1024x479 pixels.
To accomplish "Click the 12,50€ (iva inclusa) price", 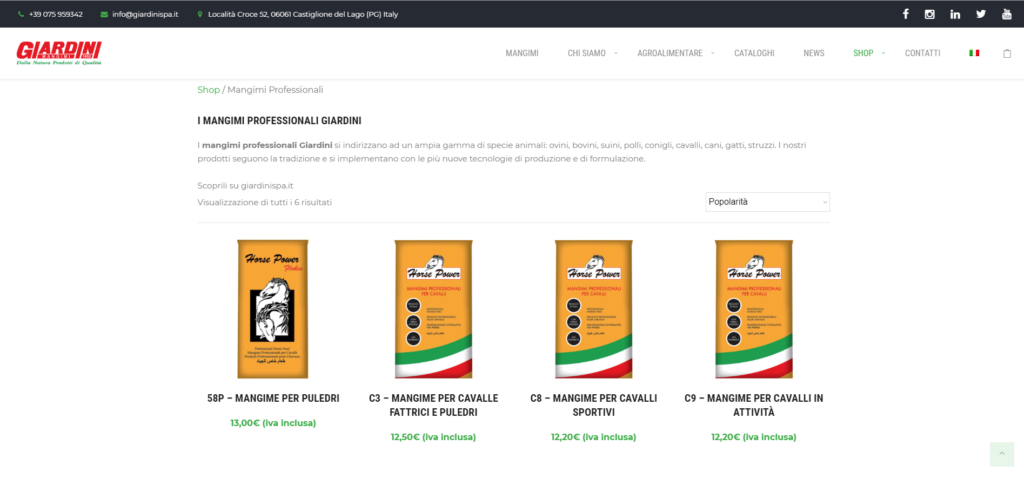I will click(433, 437).
